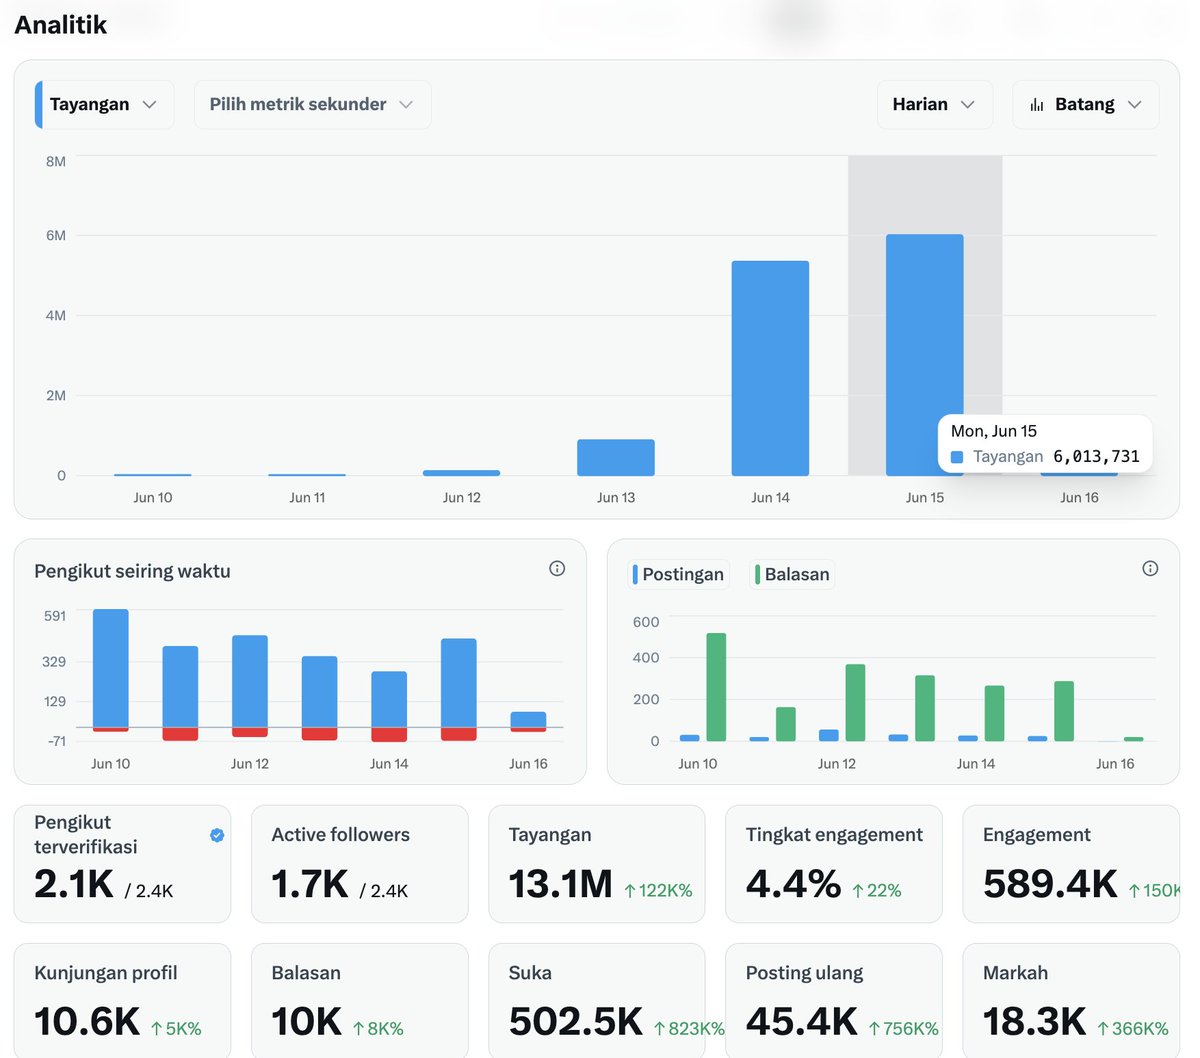Open the Tayangan primary metric dropdown

104,104
